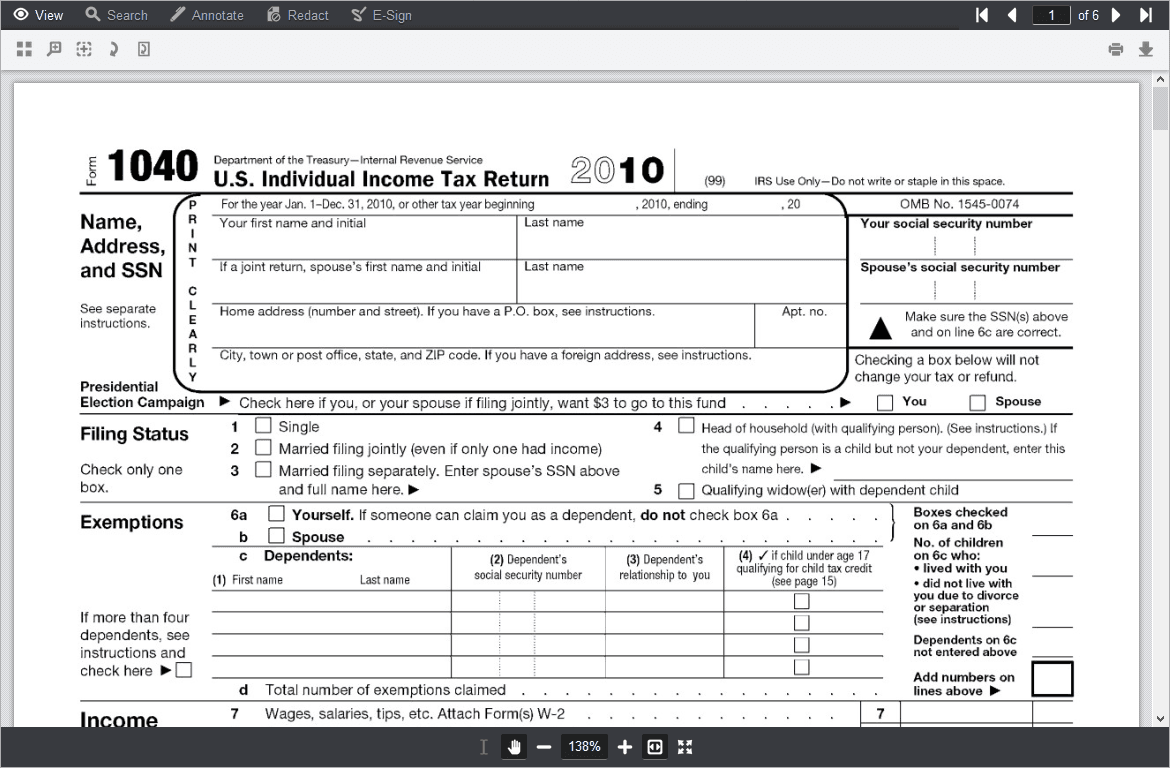
Task: Check the Spouse election campaign box
Action: [x=977, y=403]
